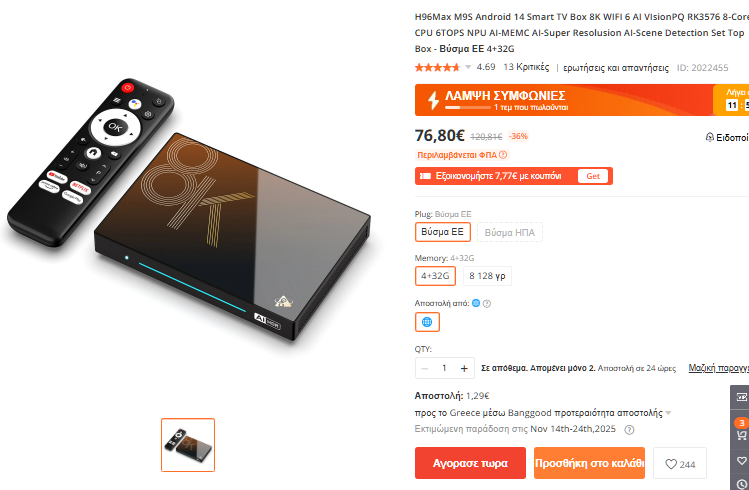
Task: Open ερωτήσεις και απαντήσεις section
Action: click(616, 68)
